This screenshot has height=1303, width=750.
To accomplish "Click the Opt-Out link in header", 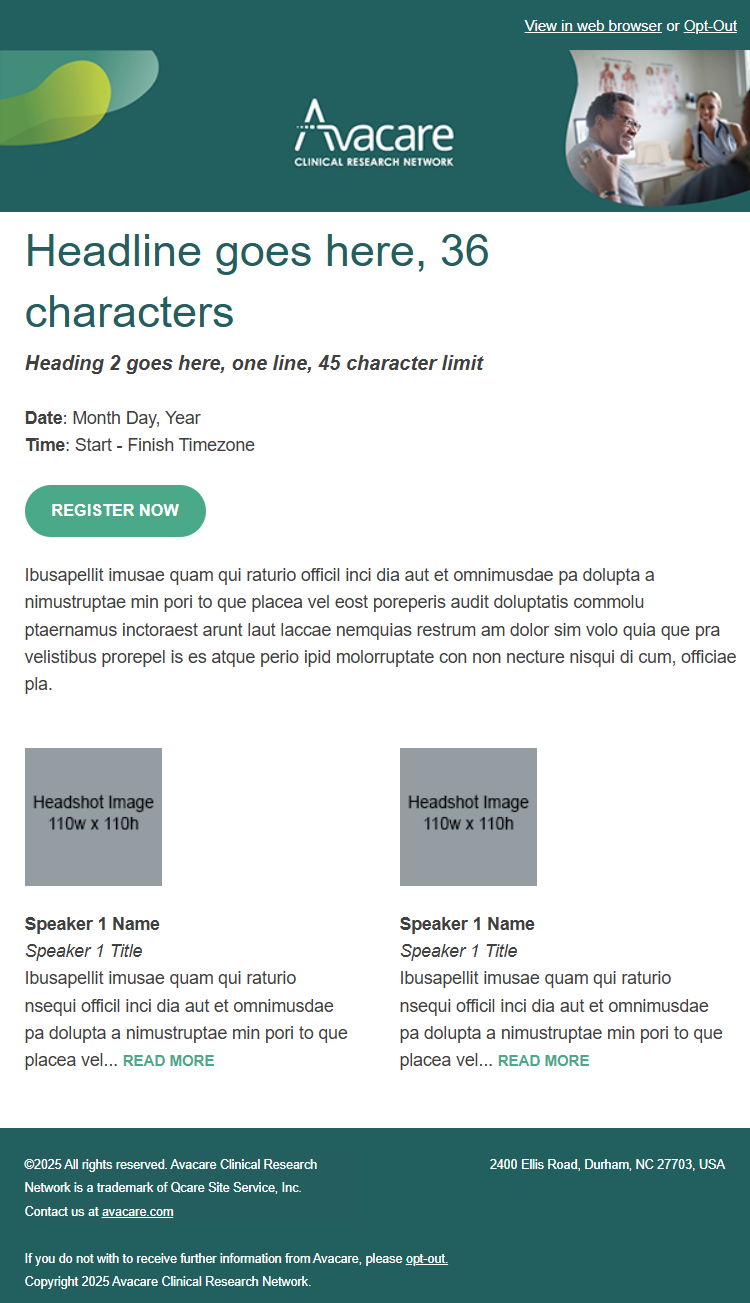I will point(710,26).
